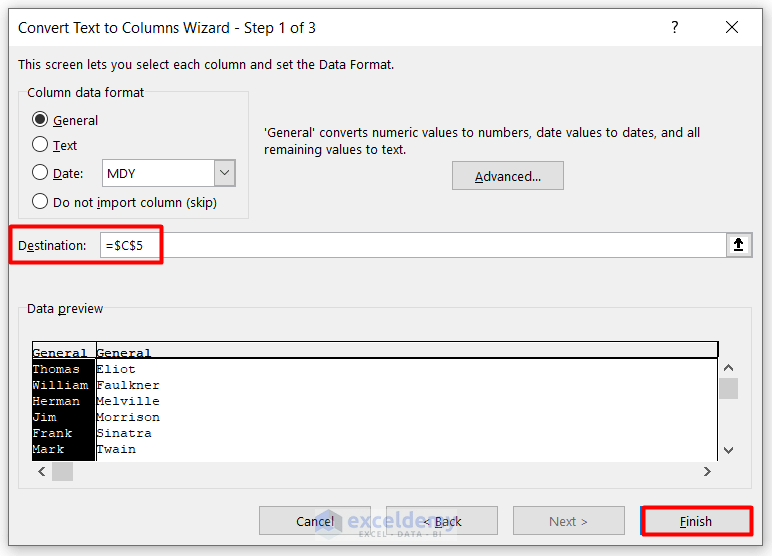Viewport: 772px width, 556px height.
Task: Open the MDY date format dropdown
Action: [x=225, y=173]
